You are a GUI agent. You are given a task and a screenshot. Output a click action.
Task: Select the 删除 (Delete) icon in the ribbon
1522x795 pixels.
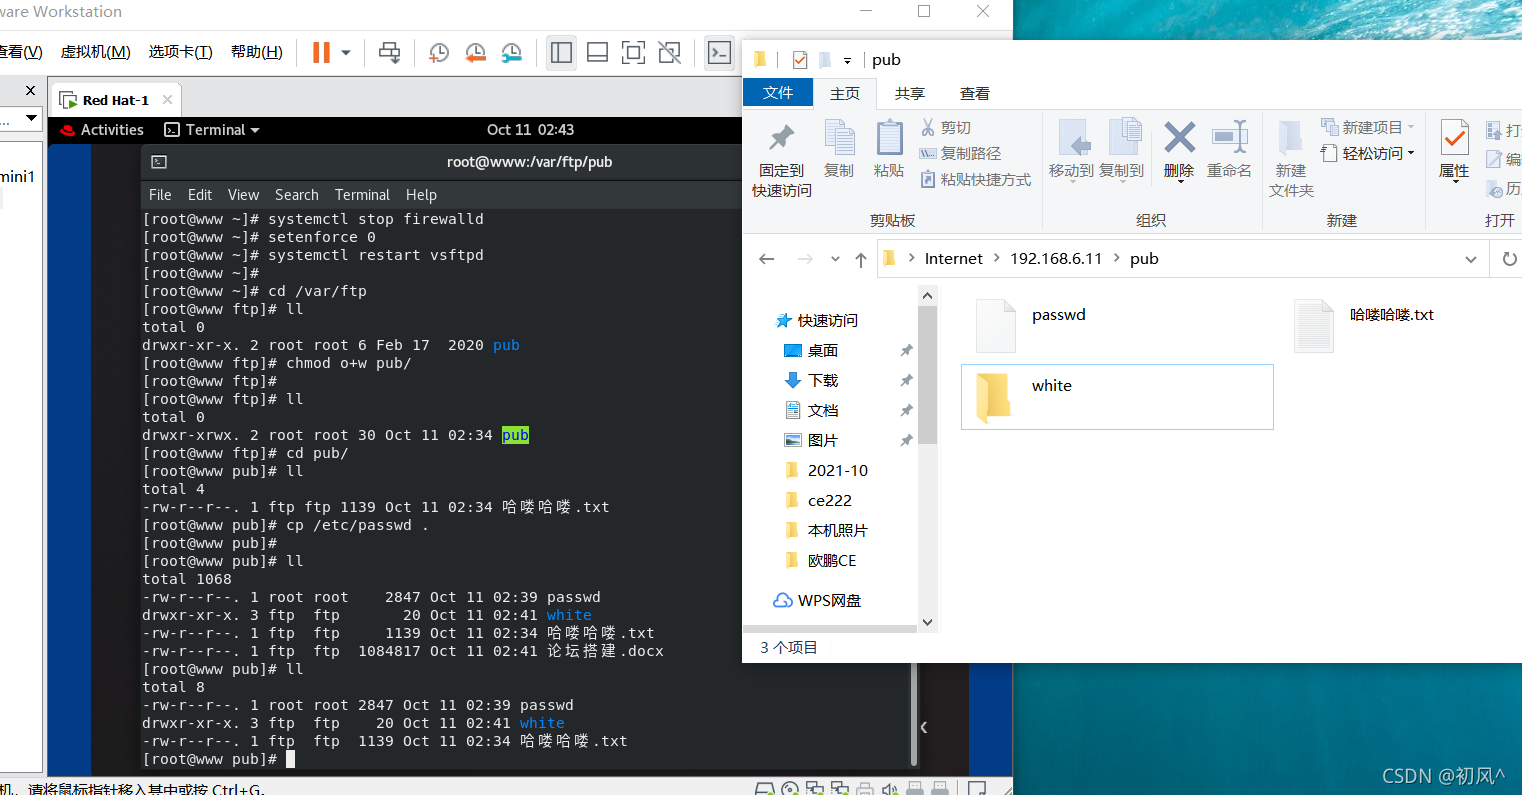coord(1178,150)
